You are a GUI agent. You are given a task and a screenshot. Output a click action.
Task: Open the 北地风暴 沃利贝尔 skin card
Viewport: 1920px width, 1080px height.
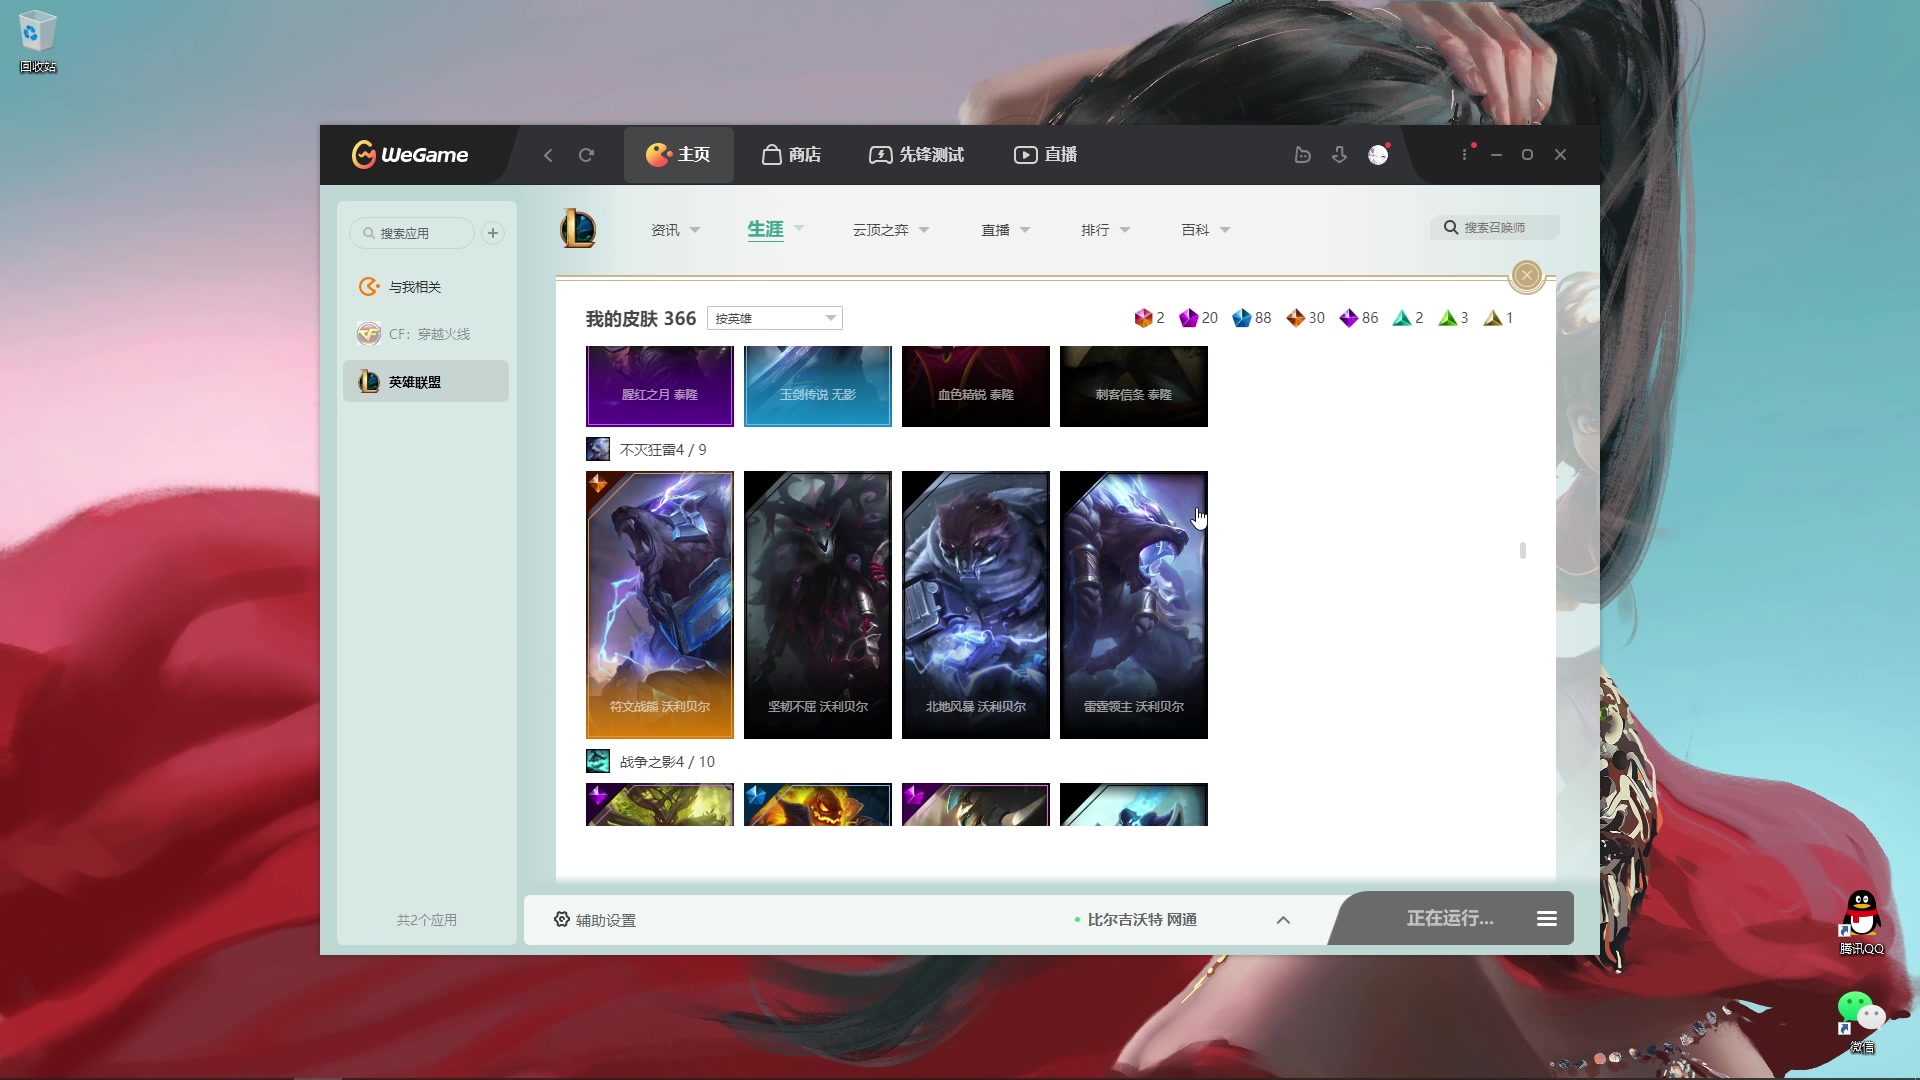click(x=976, y=605)
